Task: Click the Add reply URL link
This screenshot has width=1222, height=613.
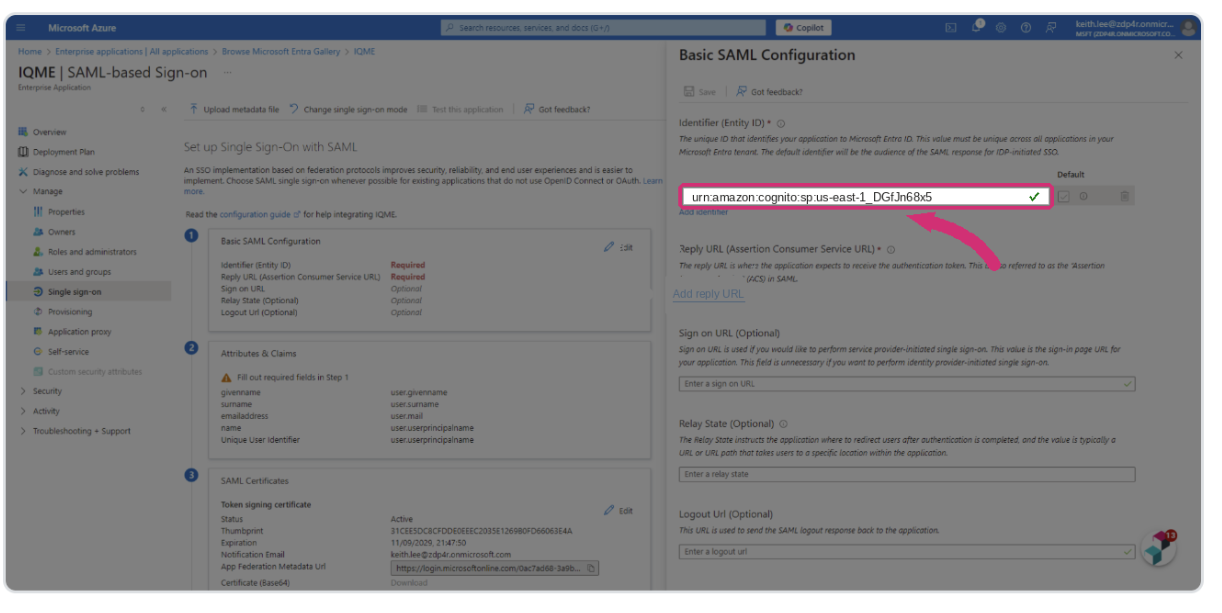Action: [708, 294]
